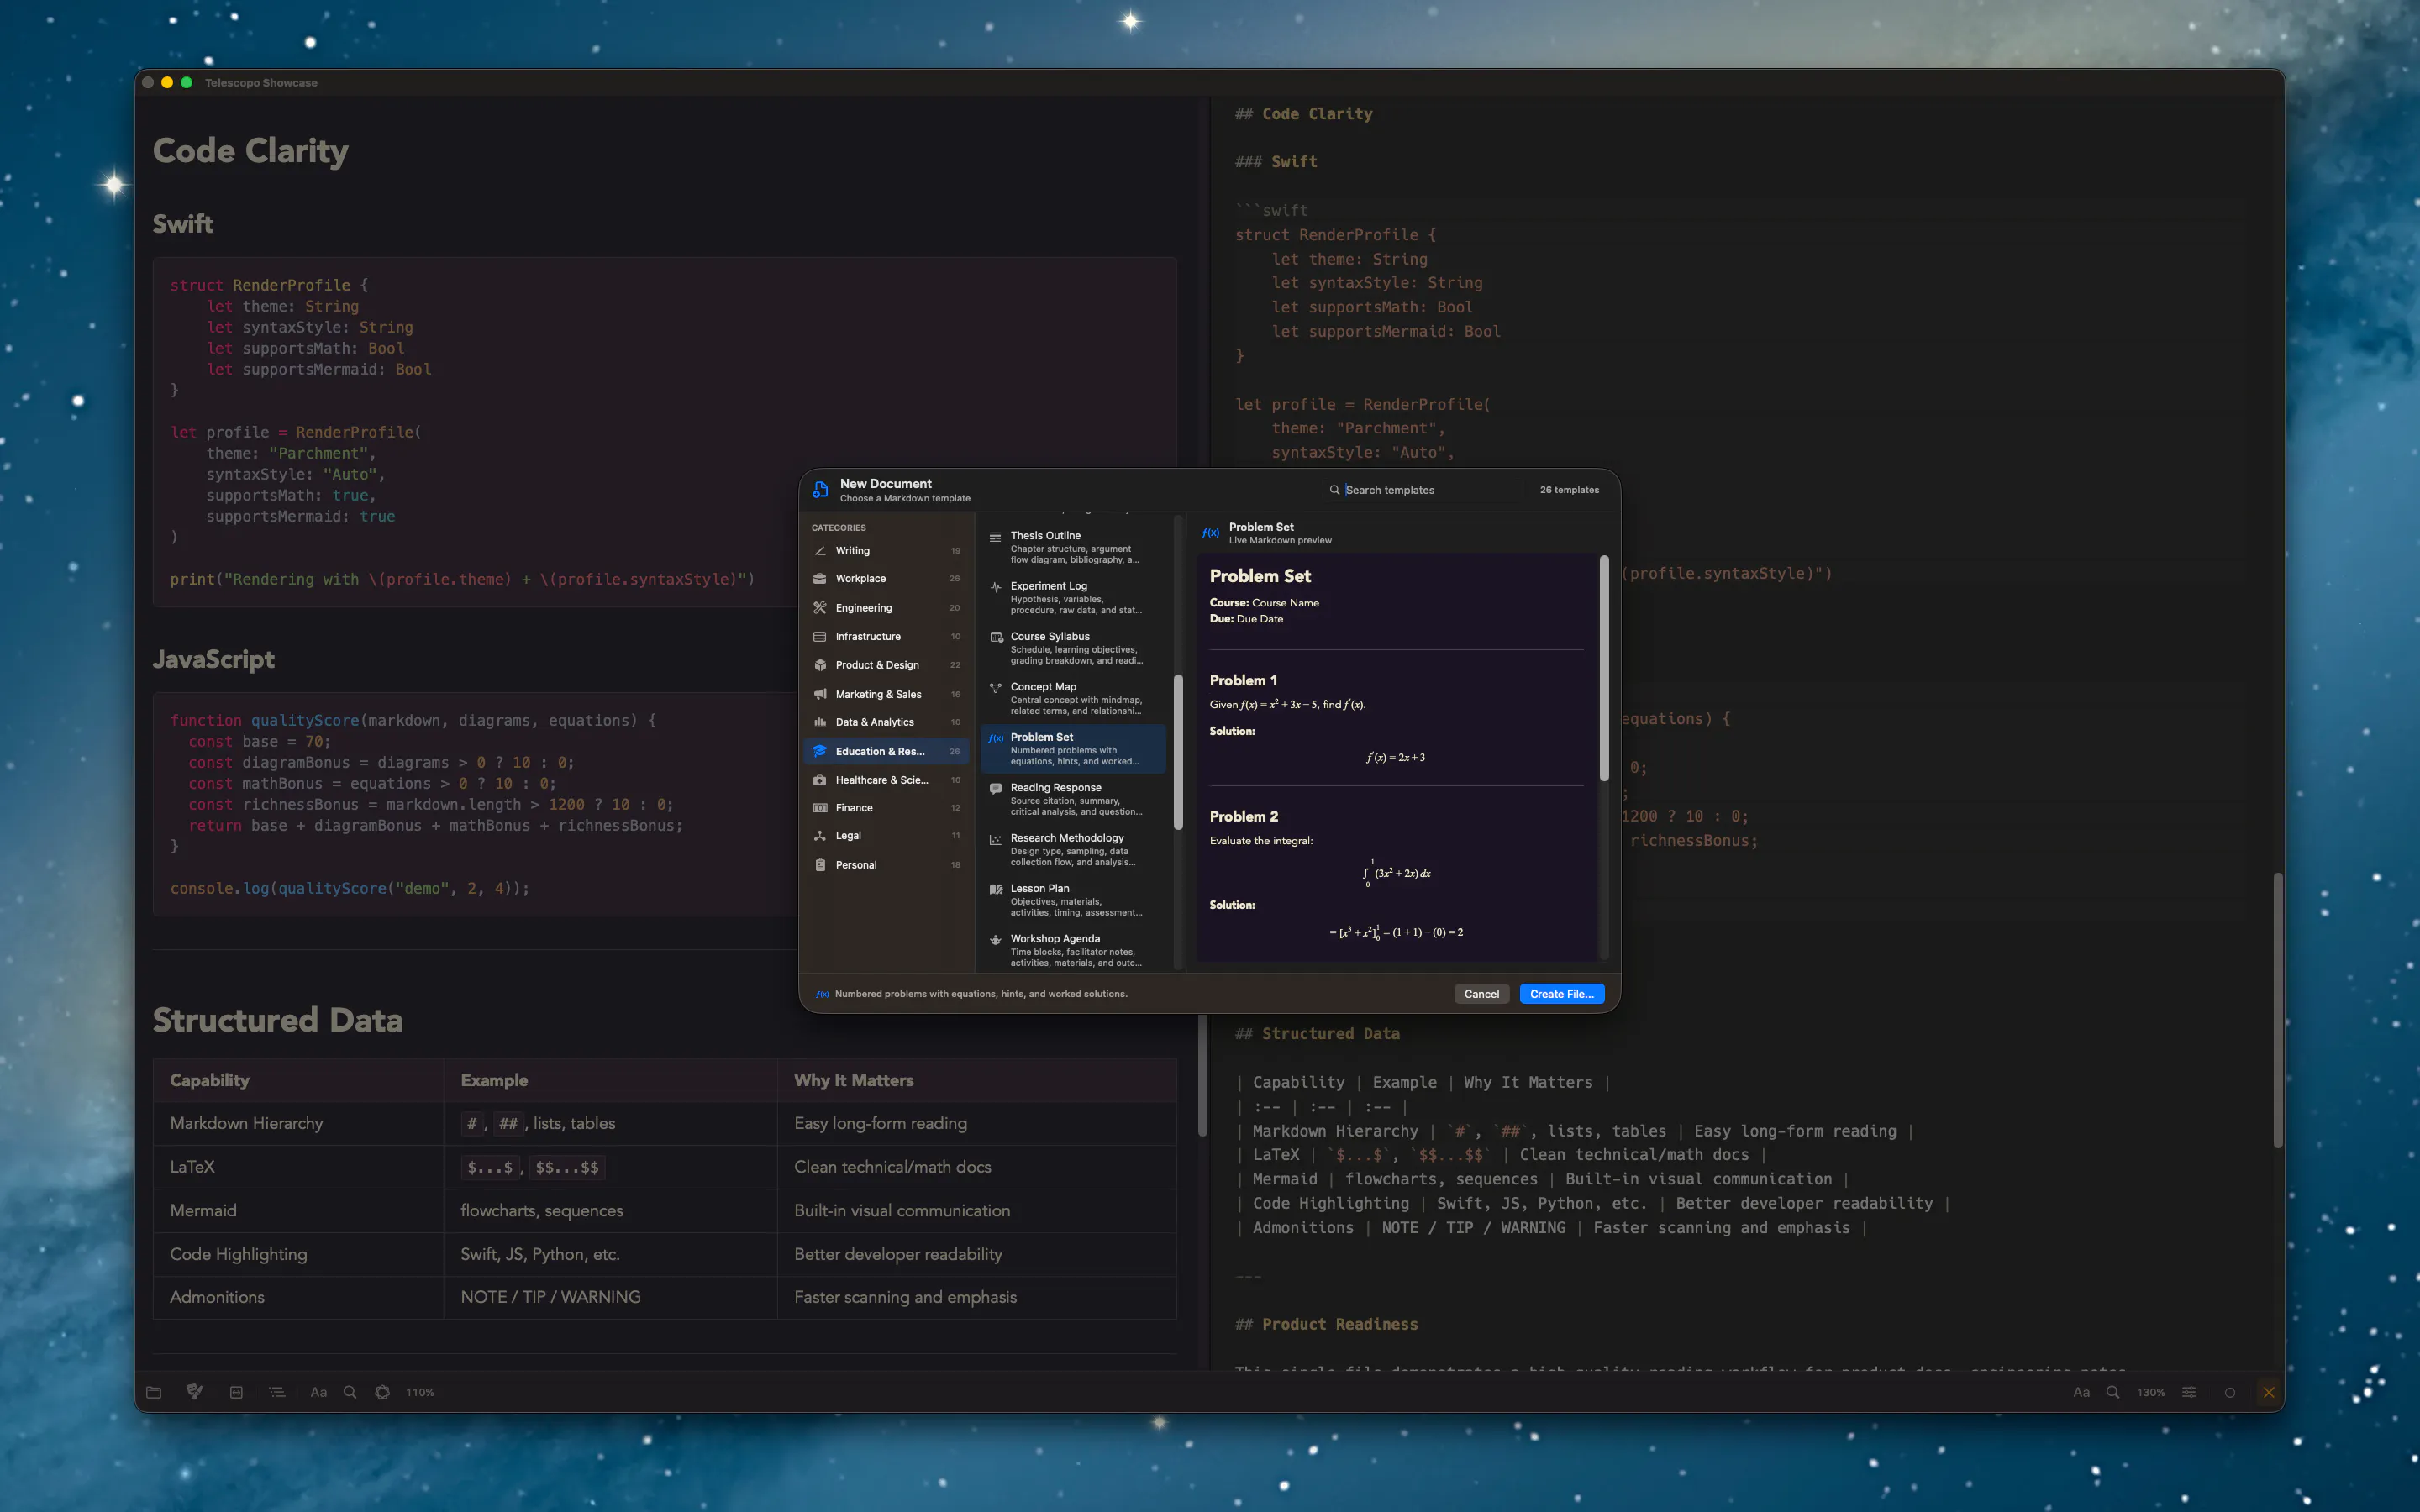Click the Create File... button
Screen dimensions: 2420x1512
pyautogui.click(x=1561, y=994)
